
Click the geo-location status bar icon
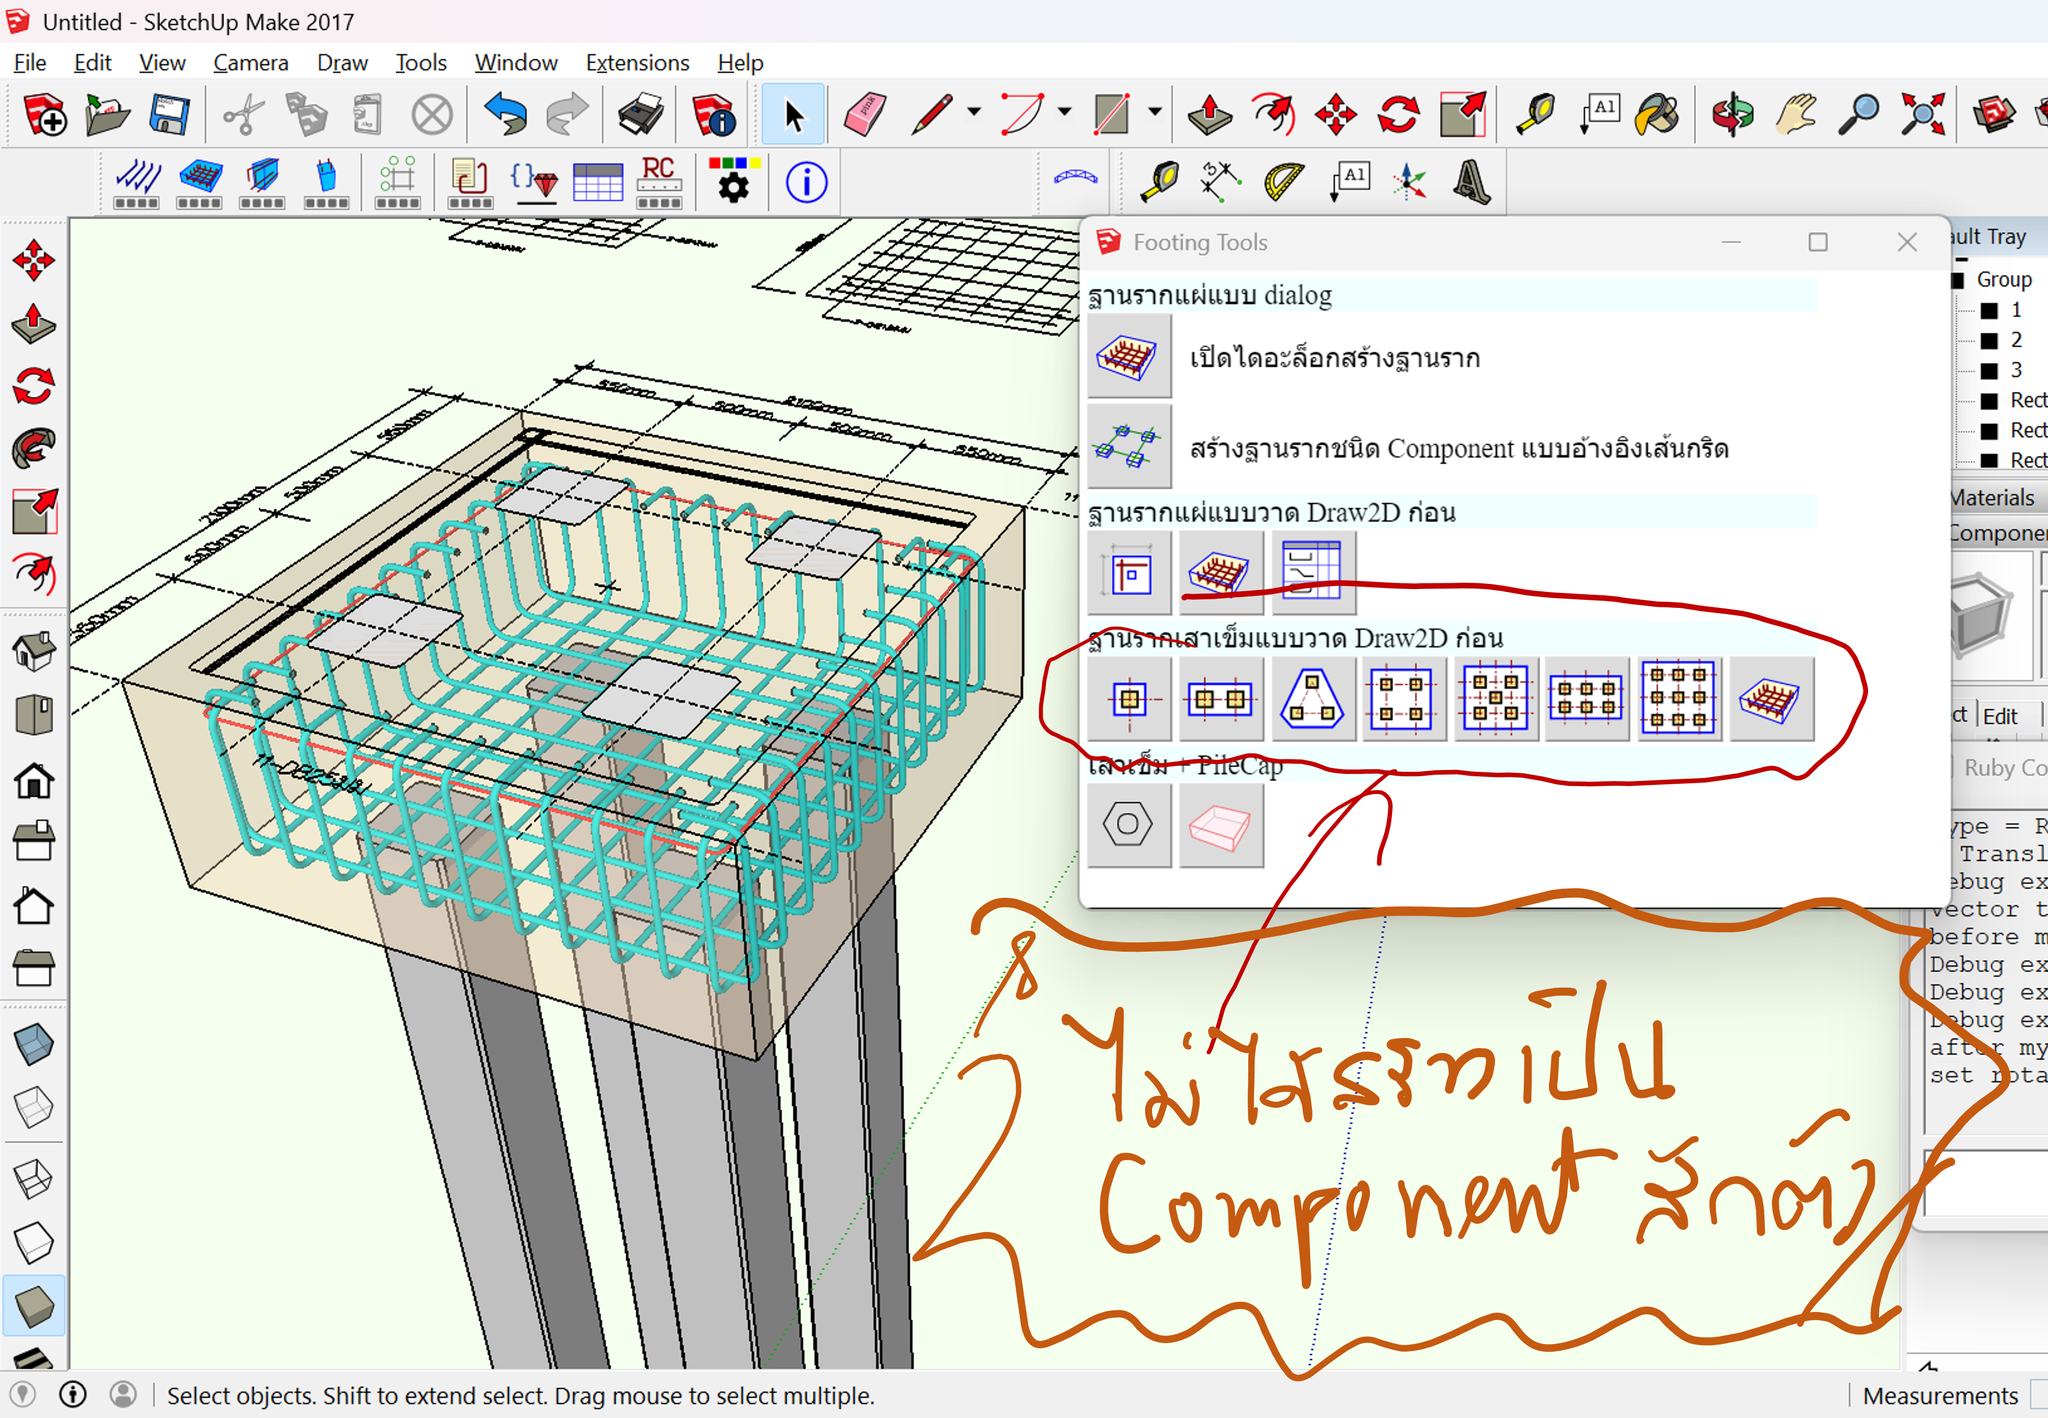point(22,1395)
